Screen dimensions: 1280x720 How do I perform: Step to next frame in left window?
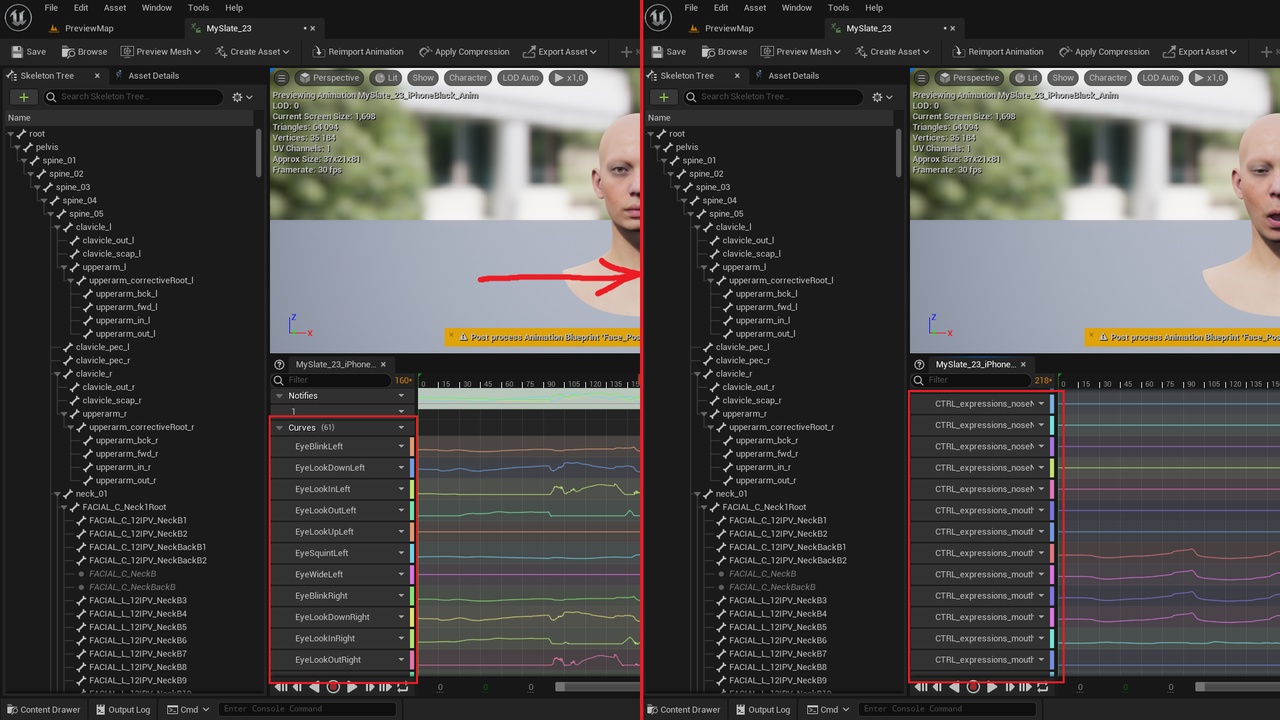point(369,687)
